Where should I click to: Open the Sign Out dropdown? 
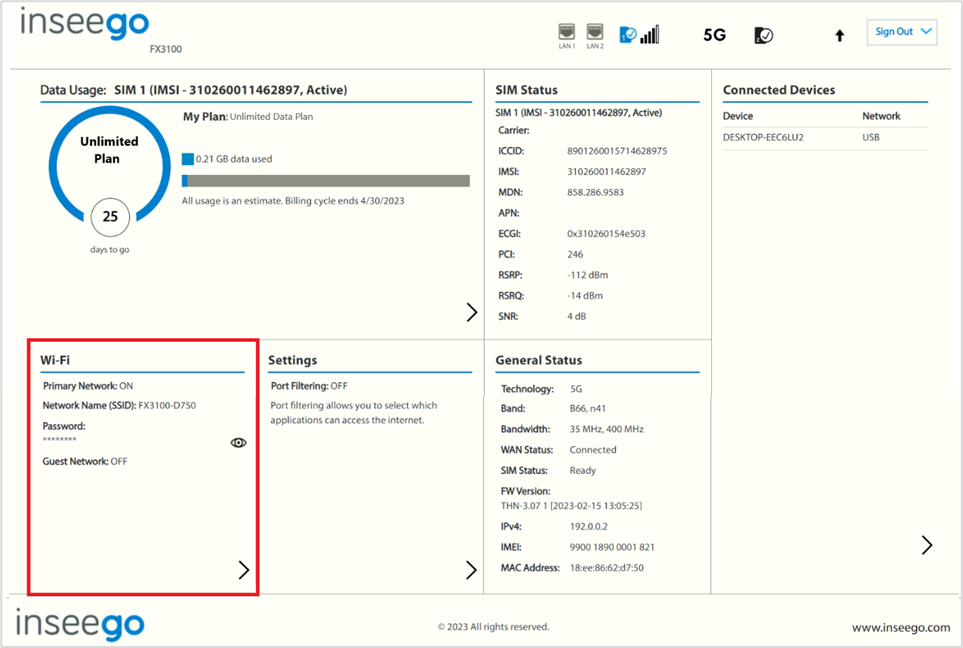[902, 32]
